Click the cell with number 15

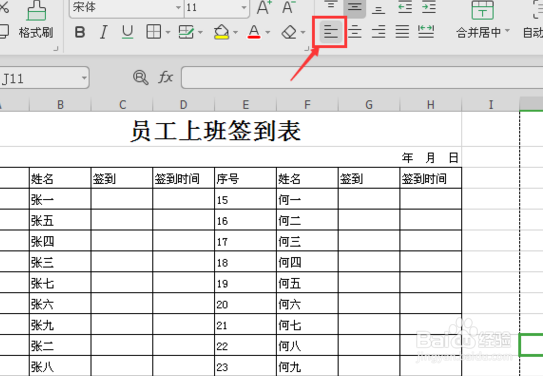pos(246,200)
